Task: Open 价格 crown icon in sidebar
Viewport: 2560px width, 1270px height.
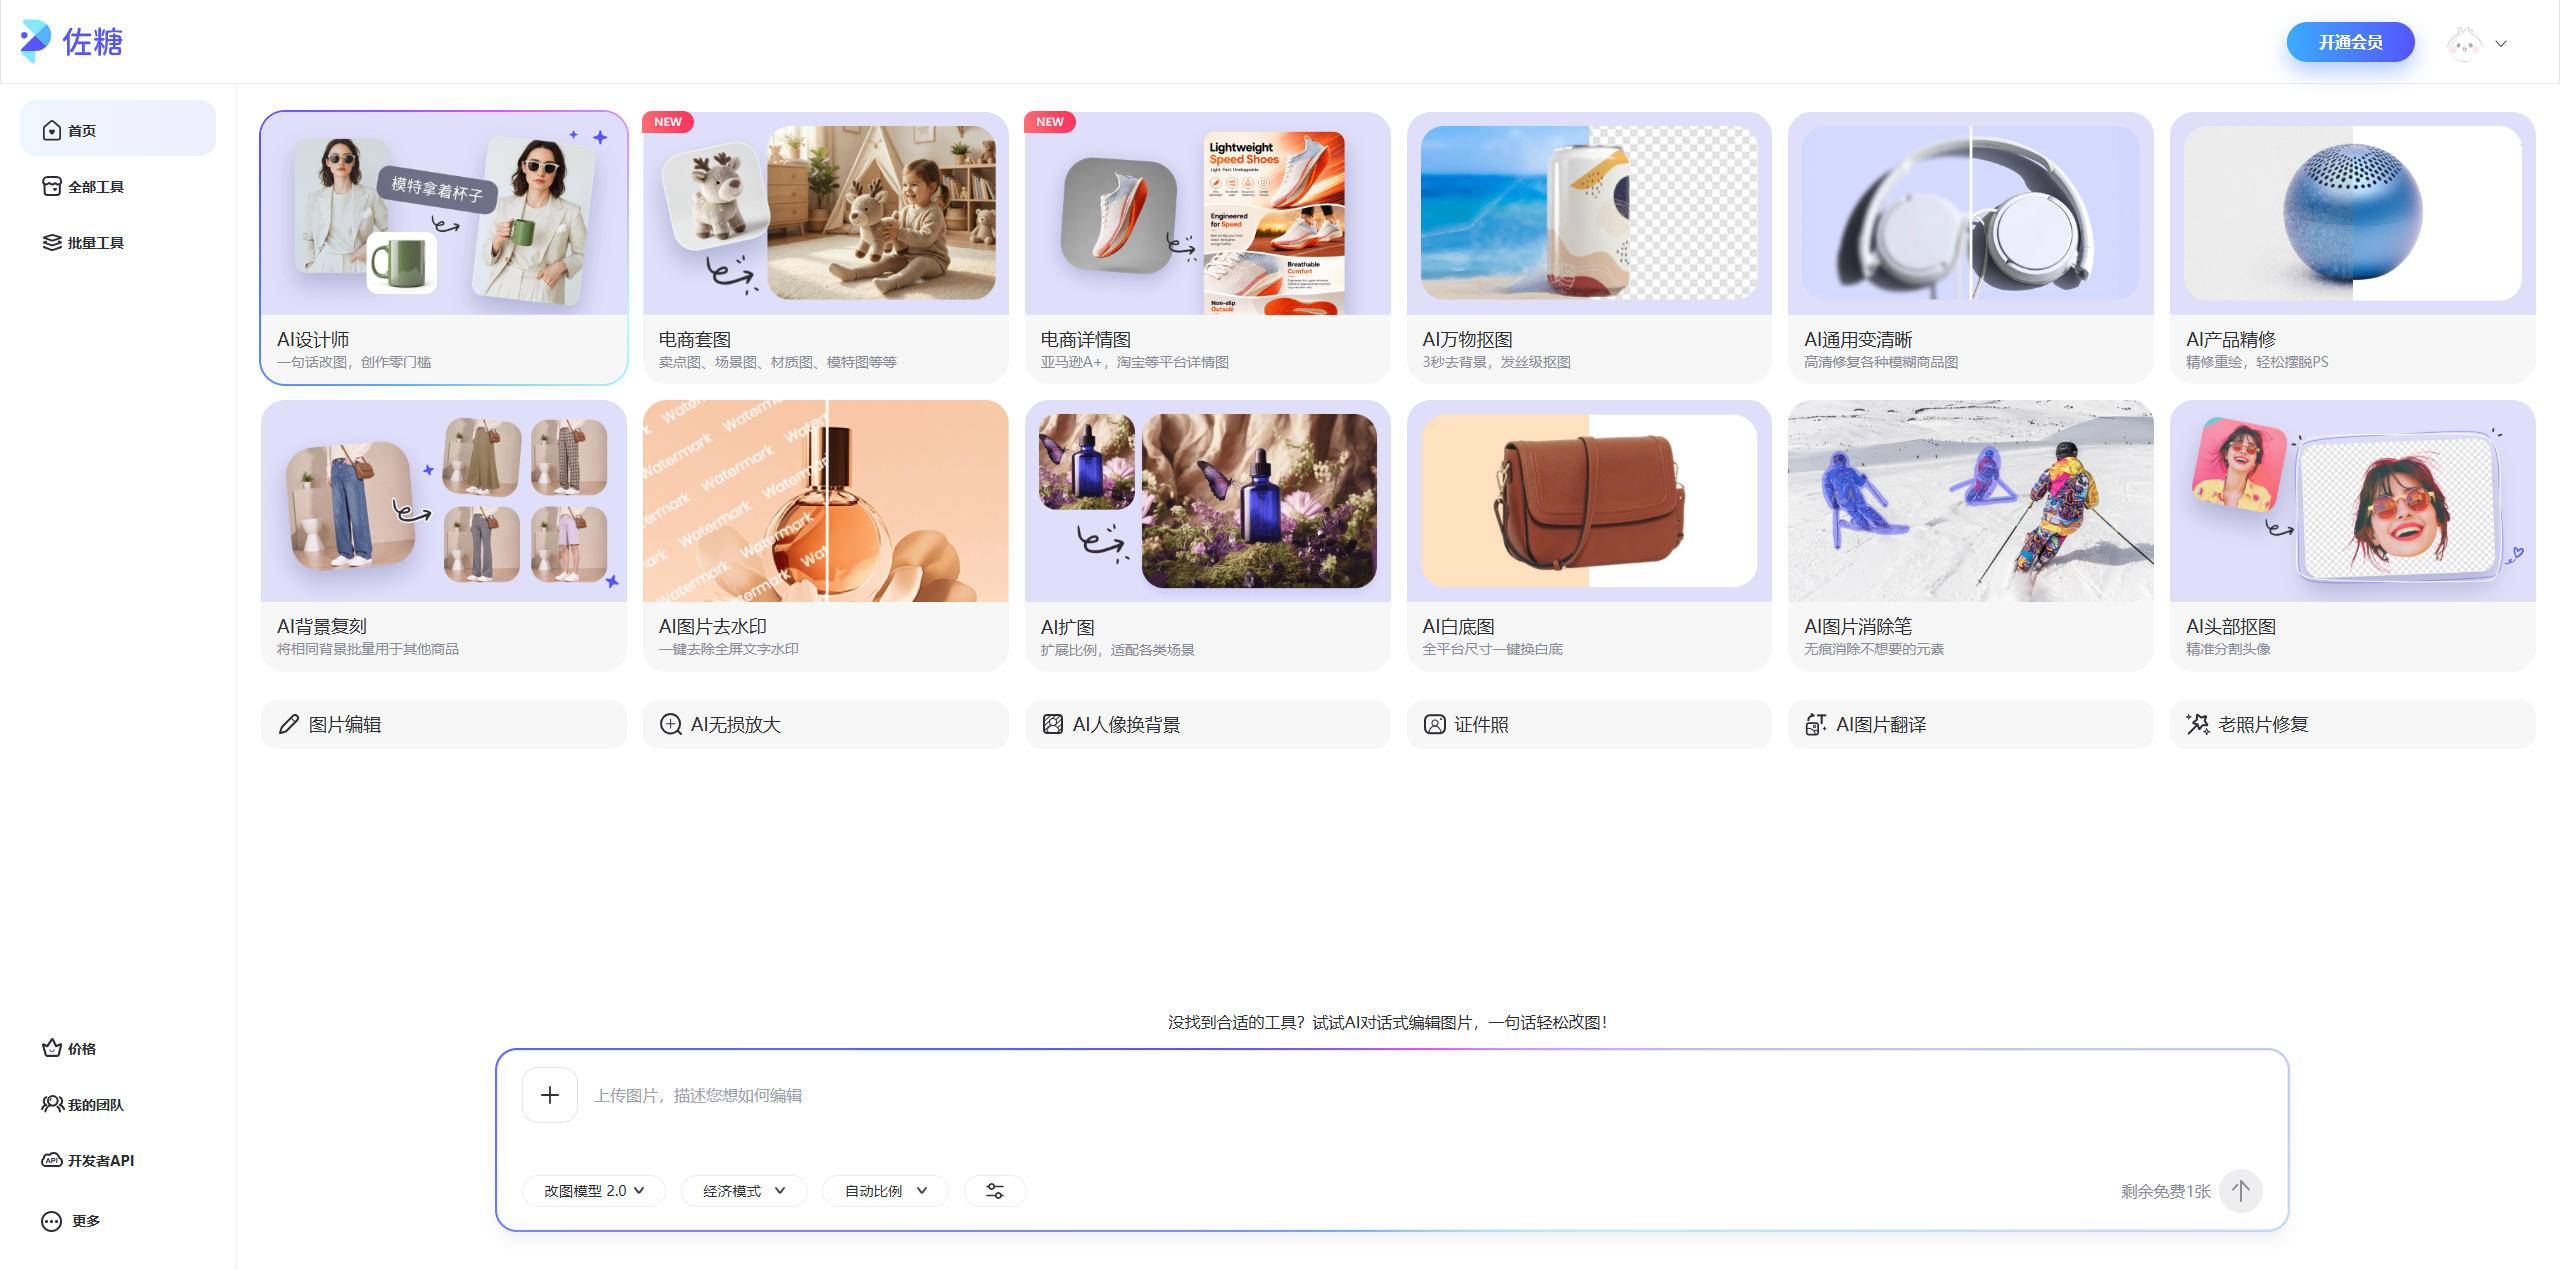Action: [x=52, y=1049]
